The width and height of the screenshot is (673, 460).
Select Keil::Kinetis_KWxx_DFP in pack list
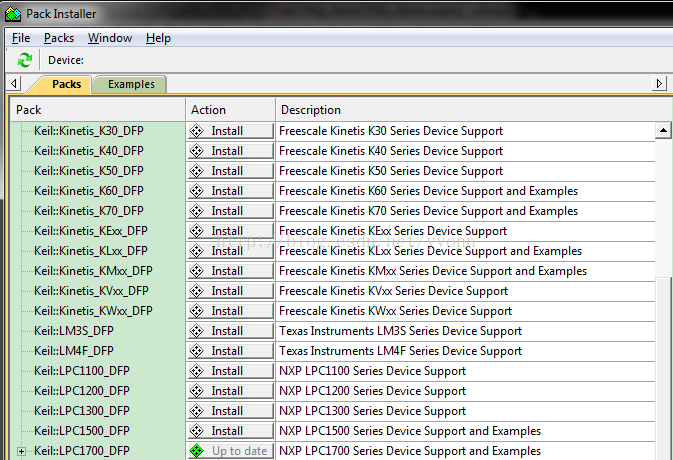[x=94, y=311]
